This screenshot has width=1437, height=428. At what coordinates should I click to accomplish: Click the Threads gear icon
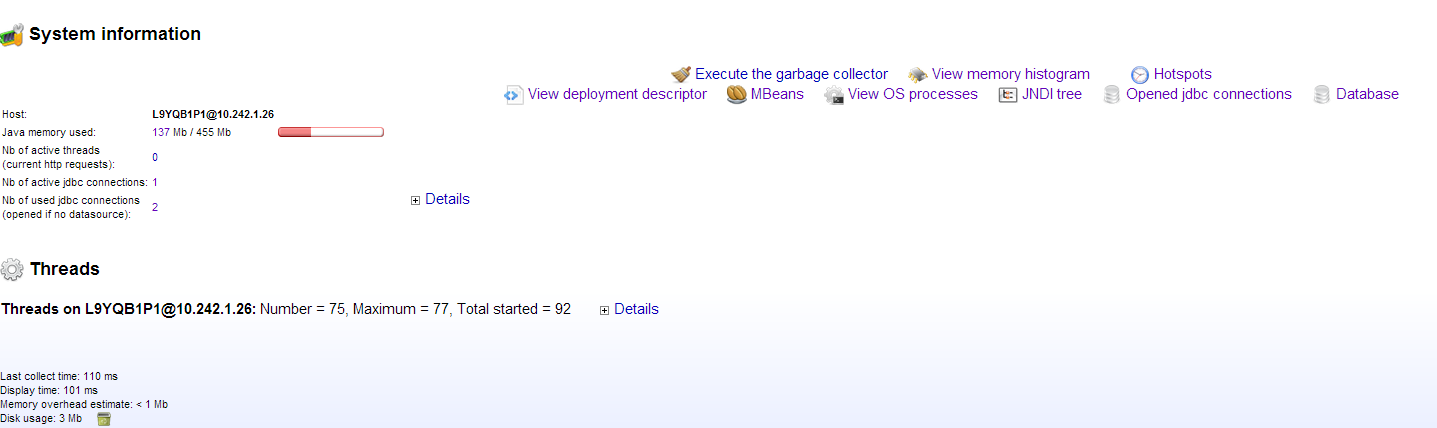click(x=12, y=269)
